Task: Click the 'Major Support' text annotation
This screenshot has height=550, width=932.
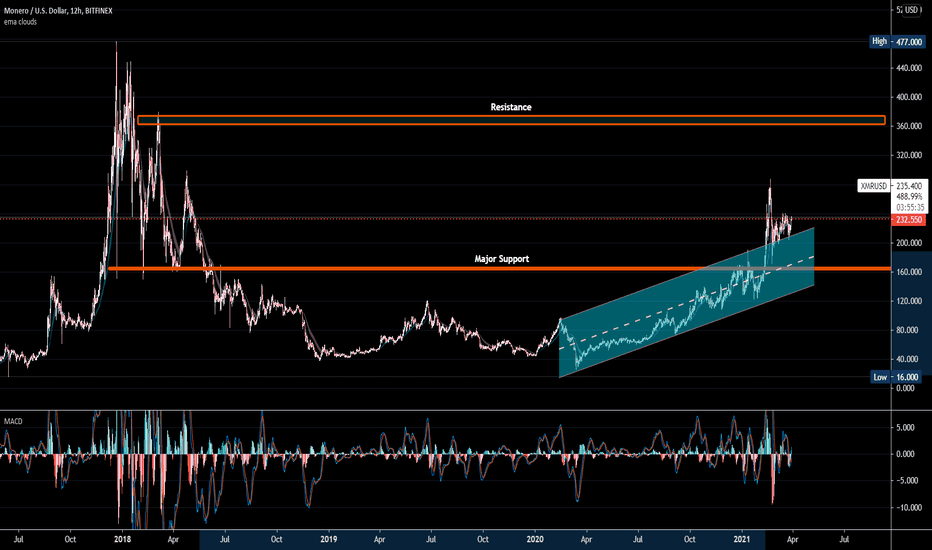Action: (502, 259)
